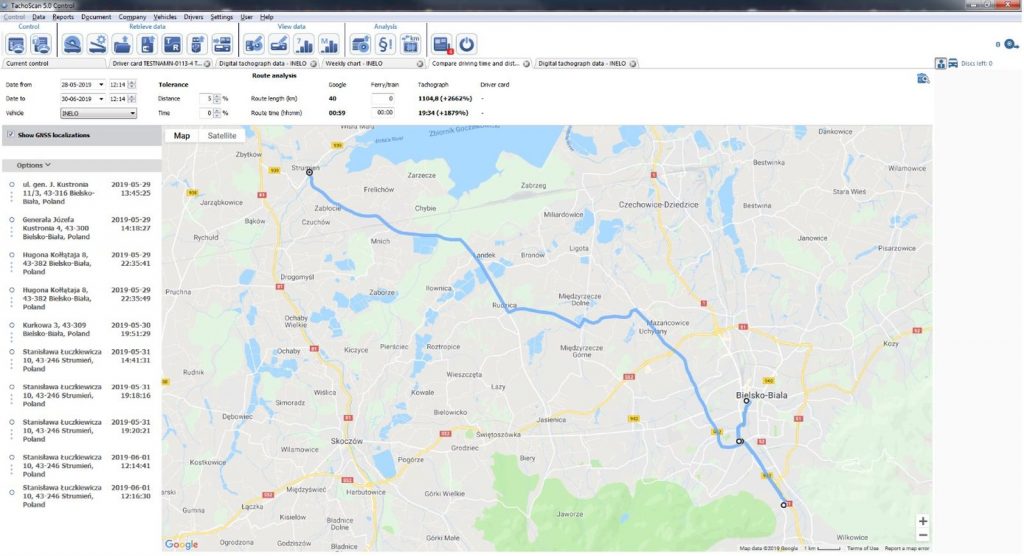The image size is (1024, 556).
Task: Switch to the Current control tab
Action: click(x=54, y=64)
